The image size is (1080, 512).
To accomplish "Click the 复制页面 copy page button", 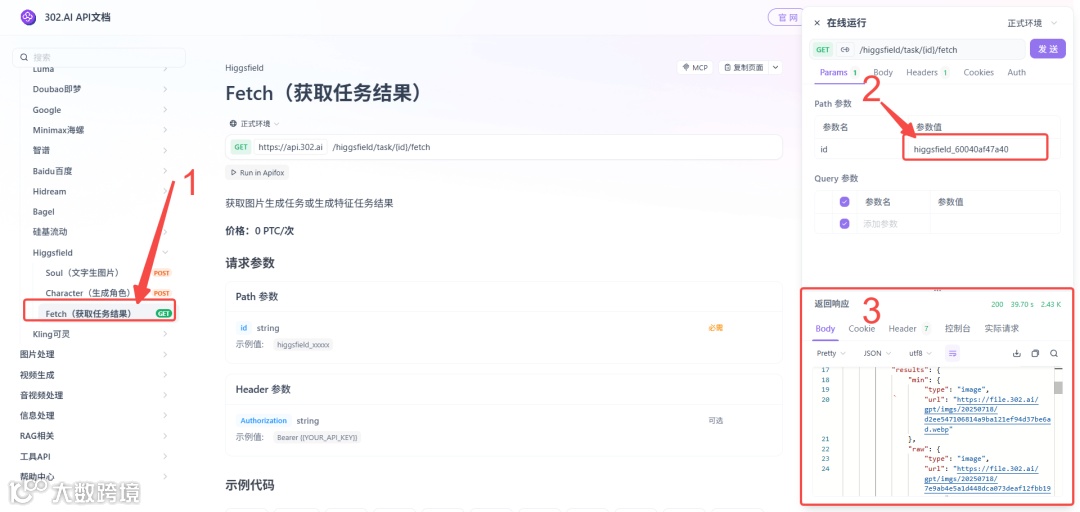I will (x=742, y=68).
